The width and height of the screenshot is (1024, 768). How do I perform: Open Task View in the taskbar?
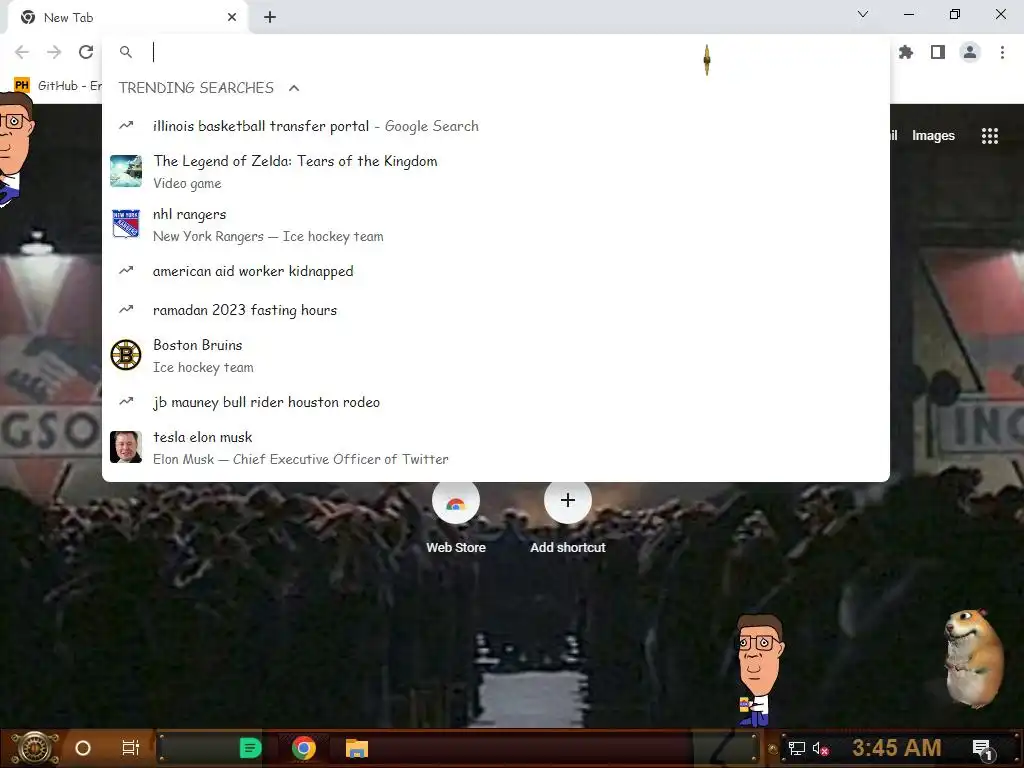(x=131, y=748)
